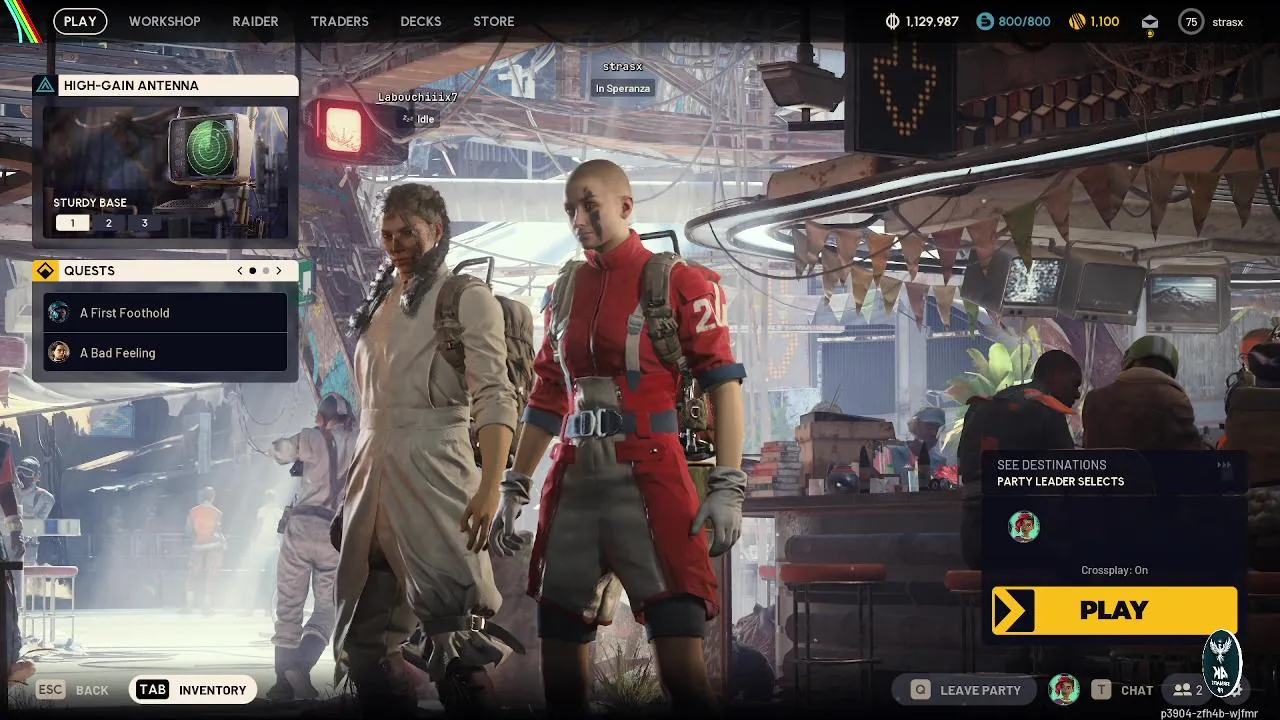This screenshot has height=720, width=1280.
Task: Select Sturdy Base step 3
Action: click(x=144, y=223)
